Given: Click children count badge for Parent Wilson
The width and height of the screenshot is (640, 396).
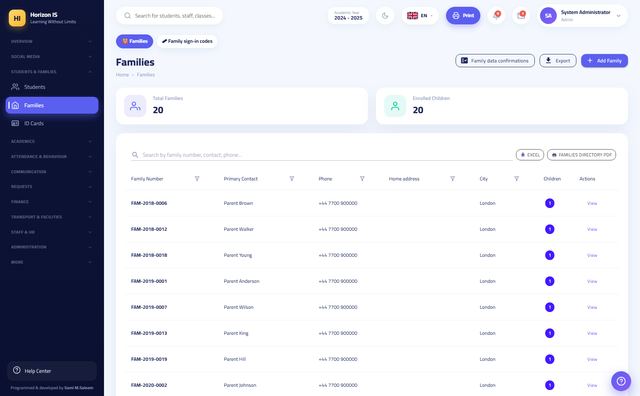Looking at the screenshot, I should 550,307.
